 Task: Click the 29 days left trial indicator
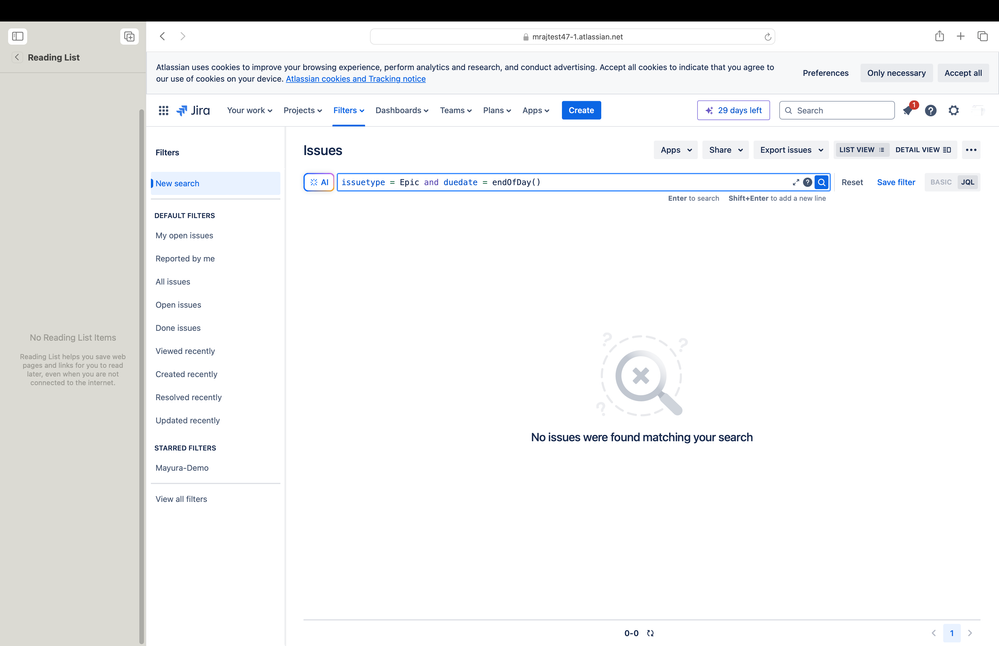[733, 110]
